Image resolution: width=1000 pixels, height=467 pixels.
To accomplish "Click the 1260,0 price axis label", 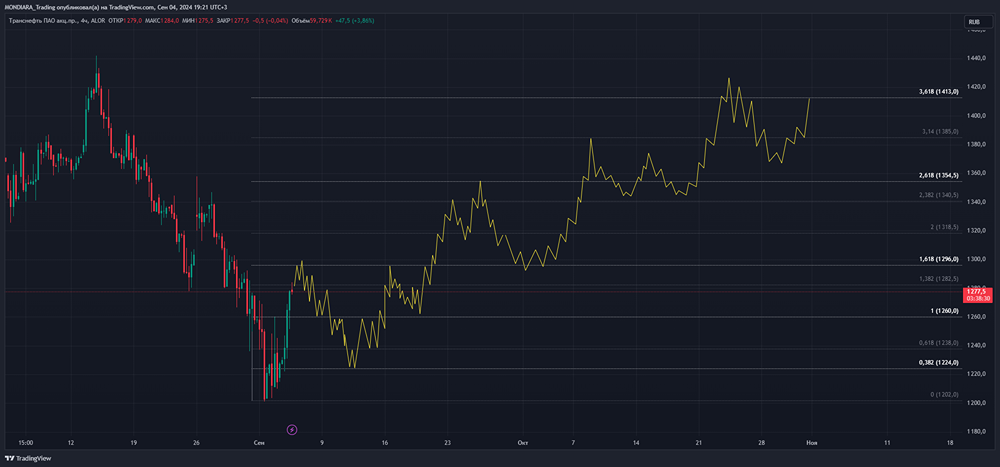I will pyautogui.click(x=976, y=316).
